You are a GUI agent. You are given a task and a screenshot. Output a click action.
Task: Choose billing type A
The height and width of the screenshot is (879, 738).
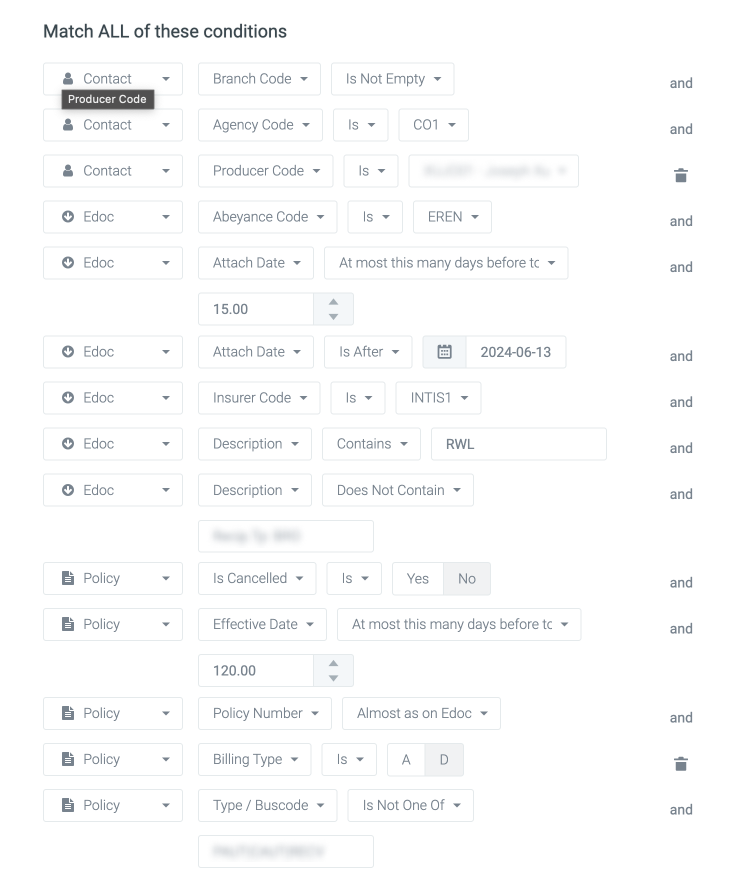[406, 760]
